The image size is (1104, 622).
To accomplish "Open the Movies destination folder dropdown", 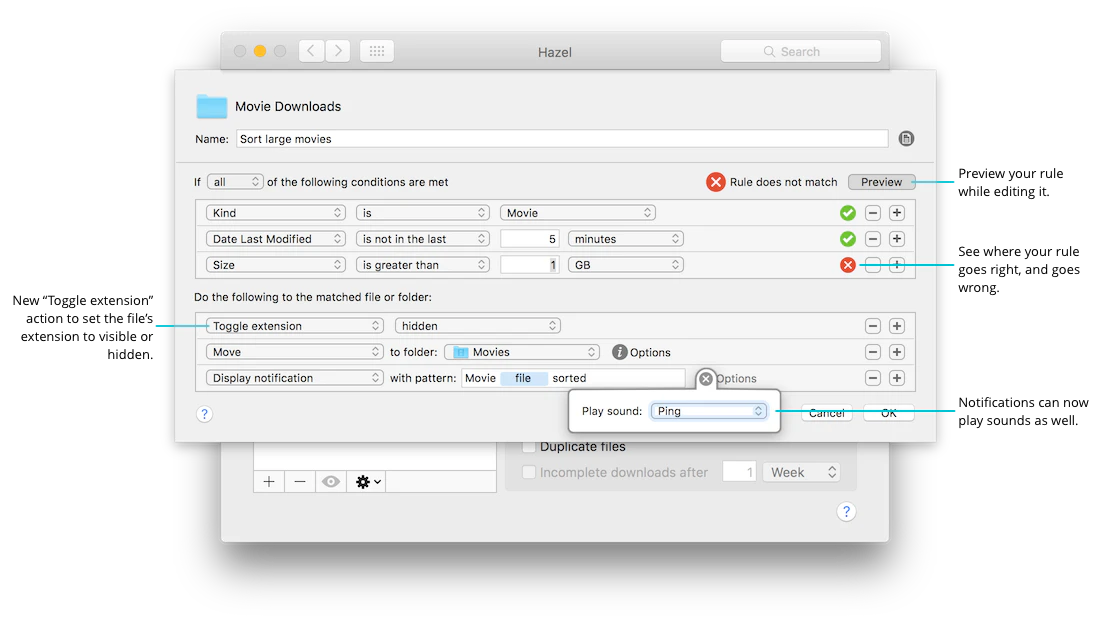I will 522,352.
